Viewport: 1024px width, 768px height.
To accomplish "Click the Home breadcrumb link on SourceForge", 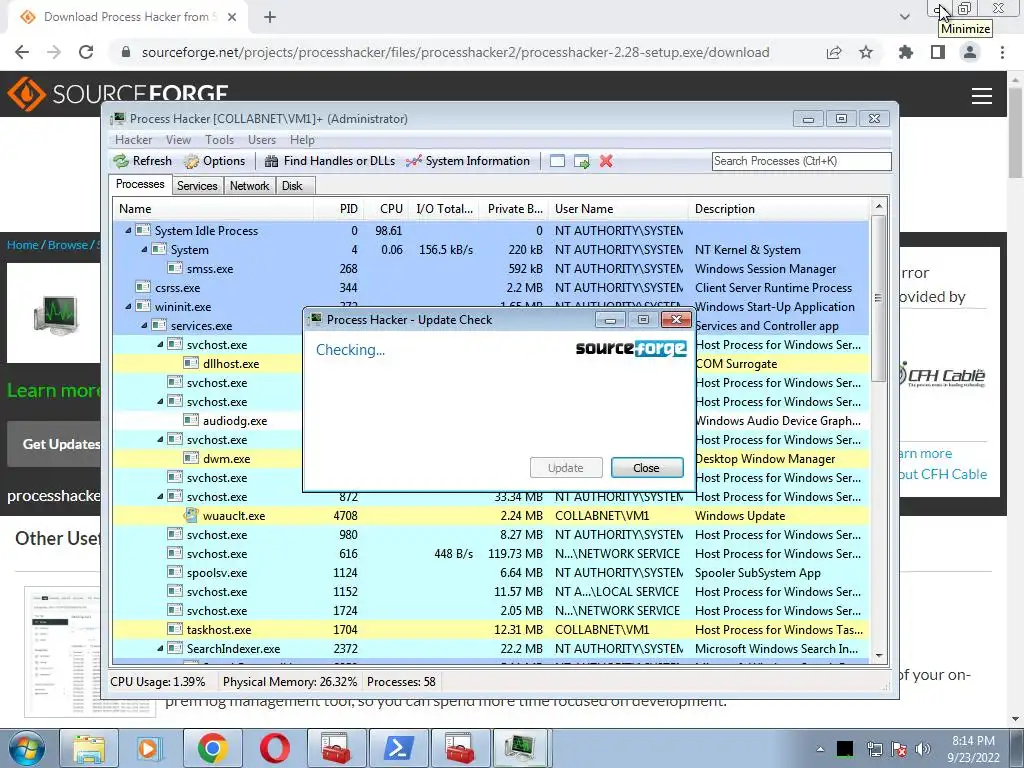I will point(23,245).
